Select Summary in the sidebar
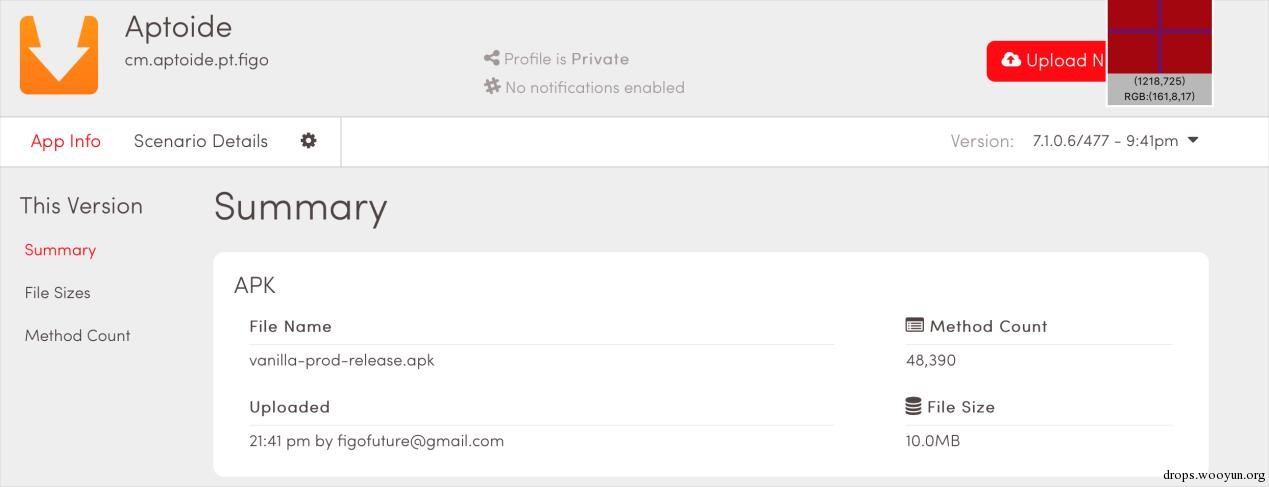1269x487 pixels. click(60, 250)
